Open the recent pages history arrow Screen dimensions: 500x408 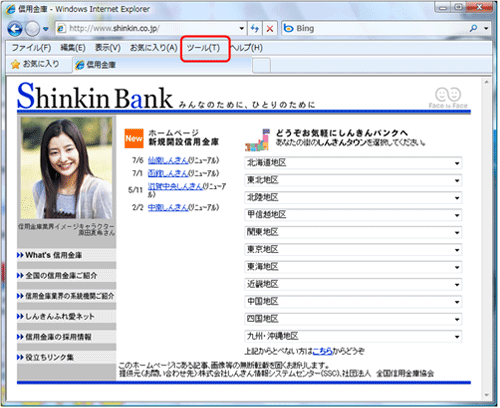(46, 29)
